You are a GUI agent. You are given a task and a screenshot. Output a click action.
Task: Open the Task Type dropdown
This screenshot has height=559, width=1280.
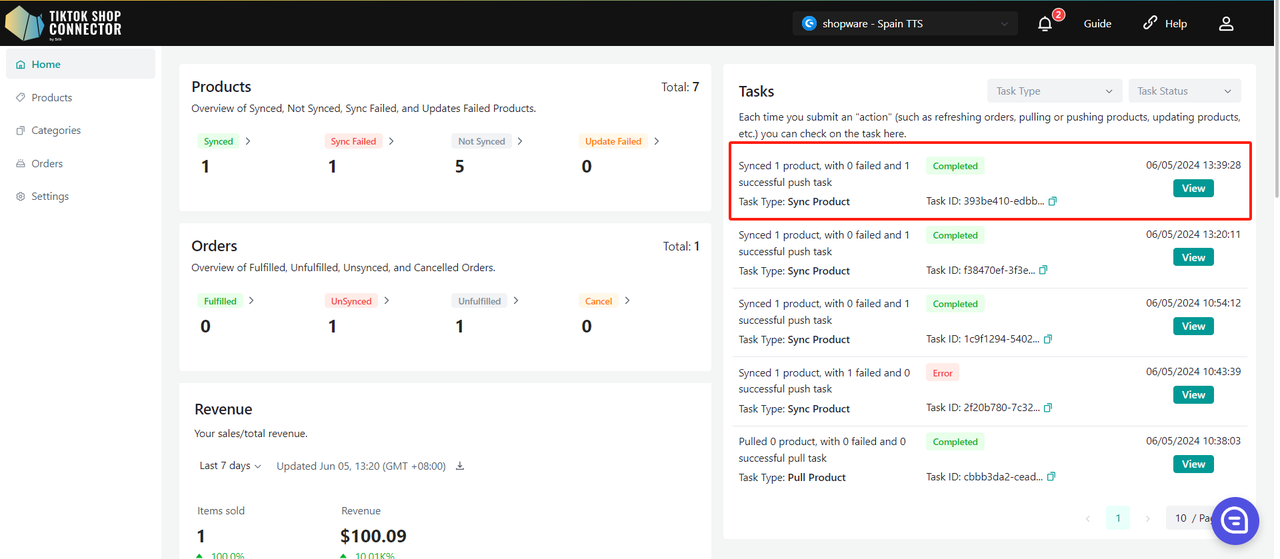coord(1054,91)
